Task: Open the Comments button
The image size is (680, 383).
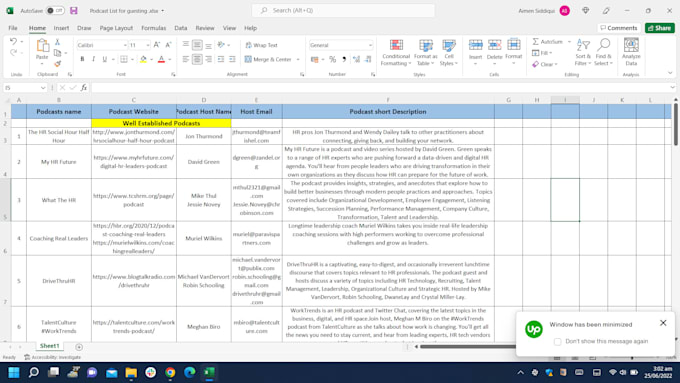Action: click(619, 28)
